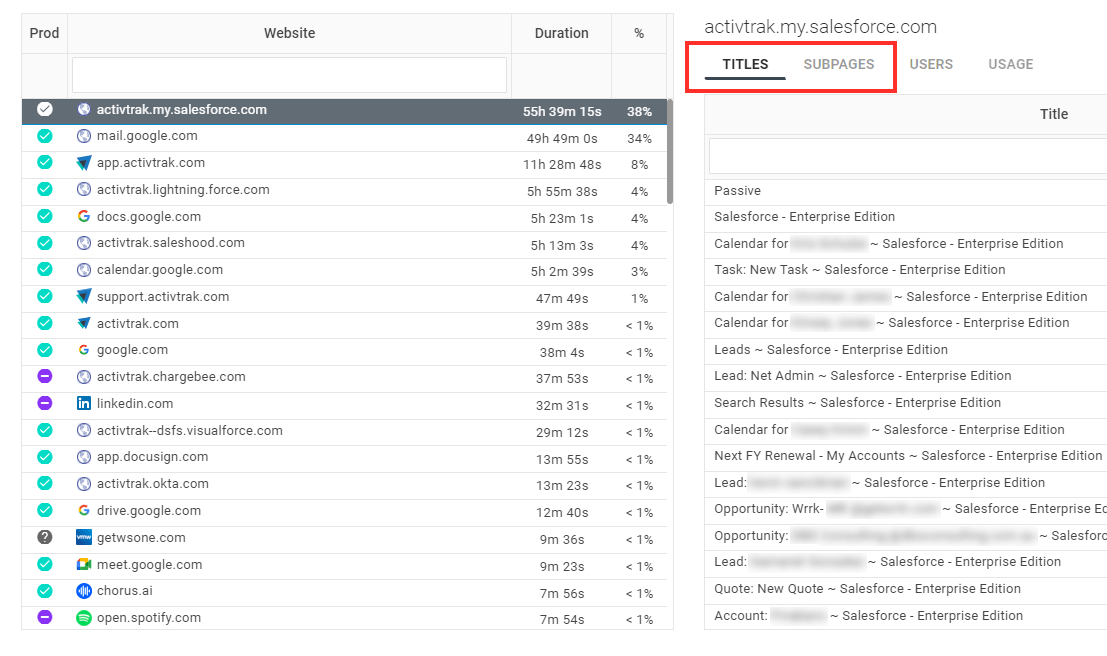1107x656 pixels.
Task: Click the globe icon for activtrak.my.salesforce.com
Action: [x=84, y=109]
